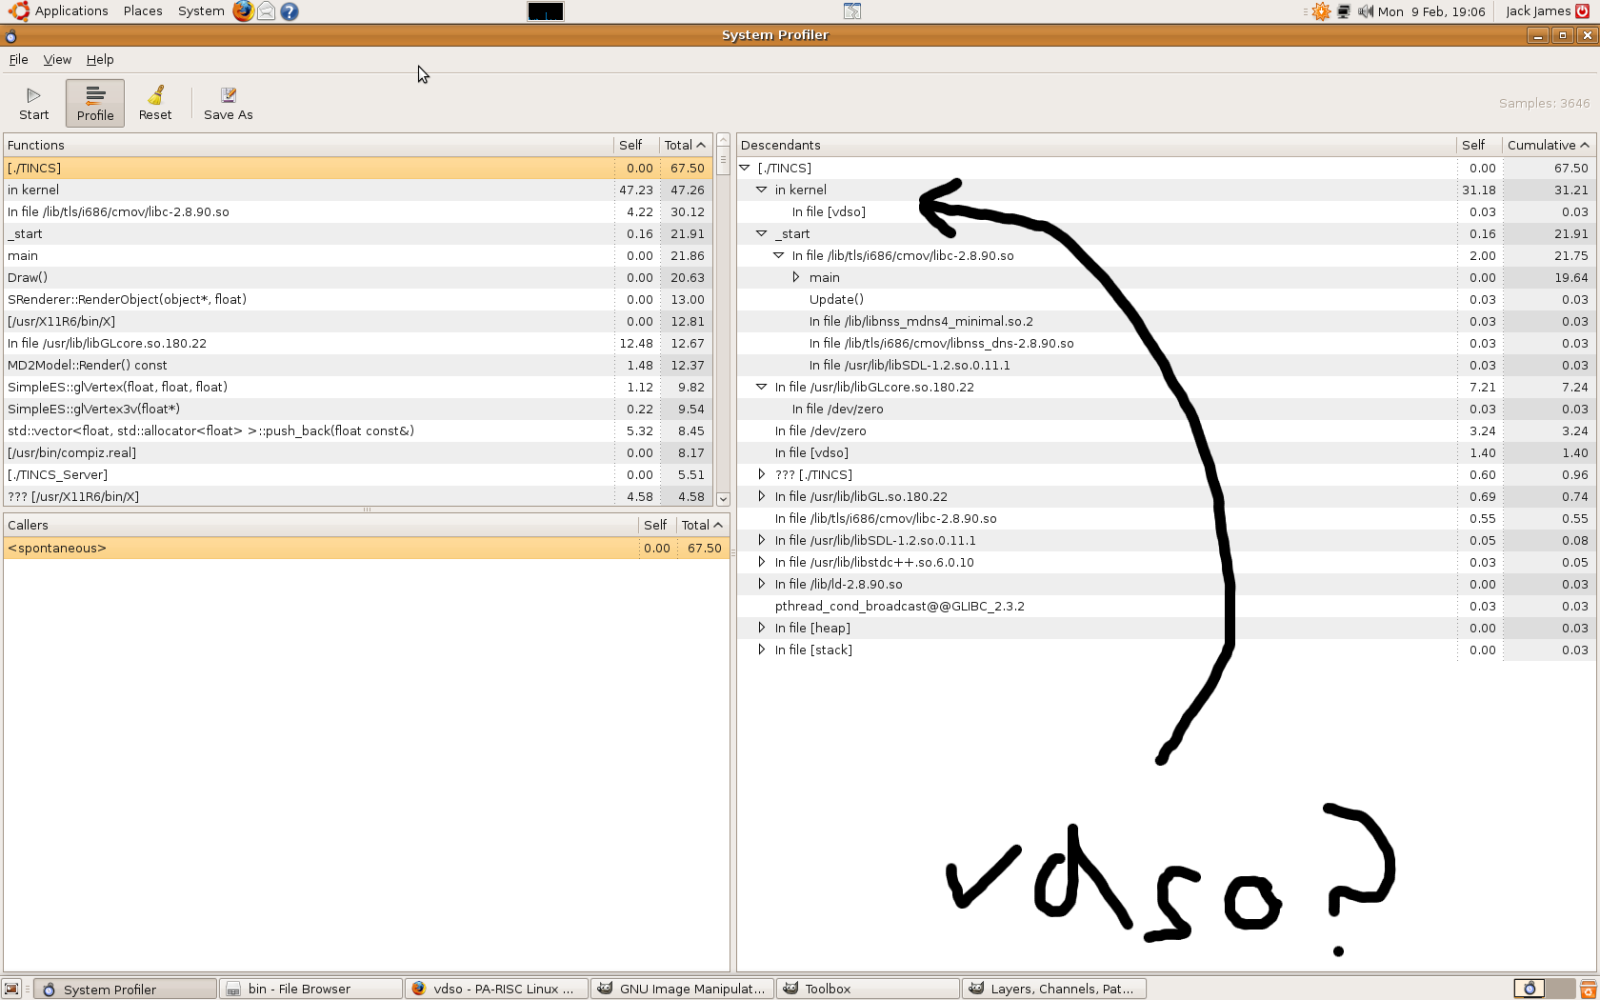Viewport: 1600px width, 1000px height.
Task: Sort functions by Total column header
Action: click(x=684, y=145)
